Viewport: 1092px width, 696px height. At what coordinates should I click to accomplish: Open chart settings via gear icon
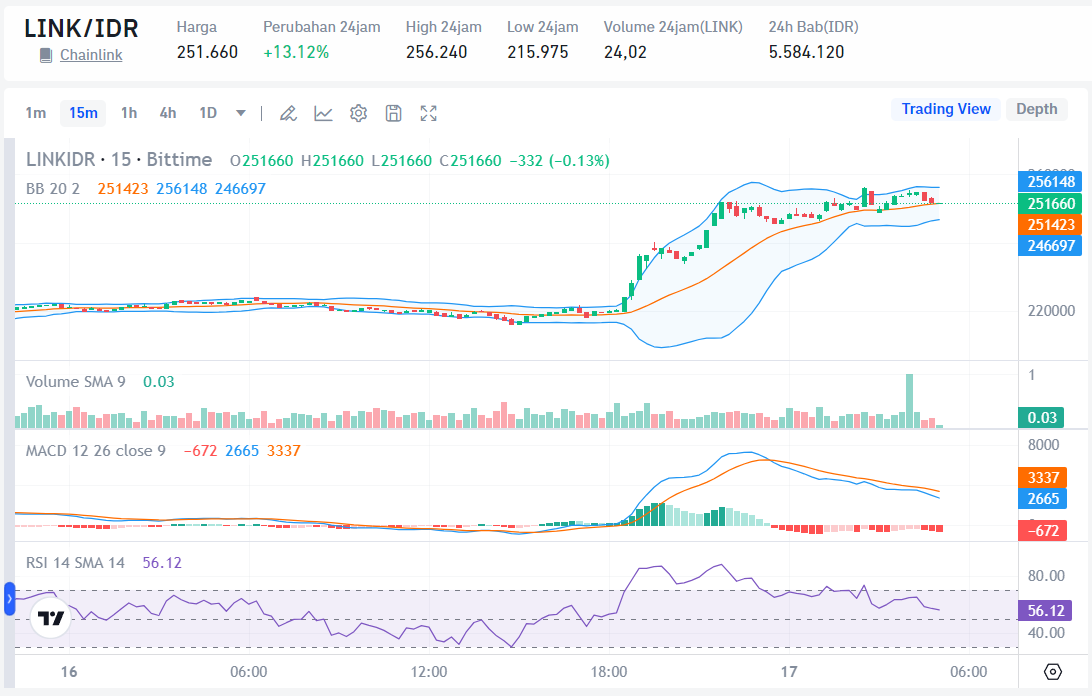[x=358, y=113]
